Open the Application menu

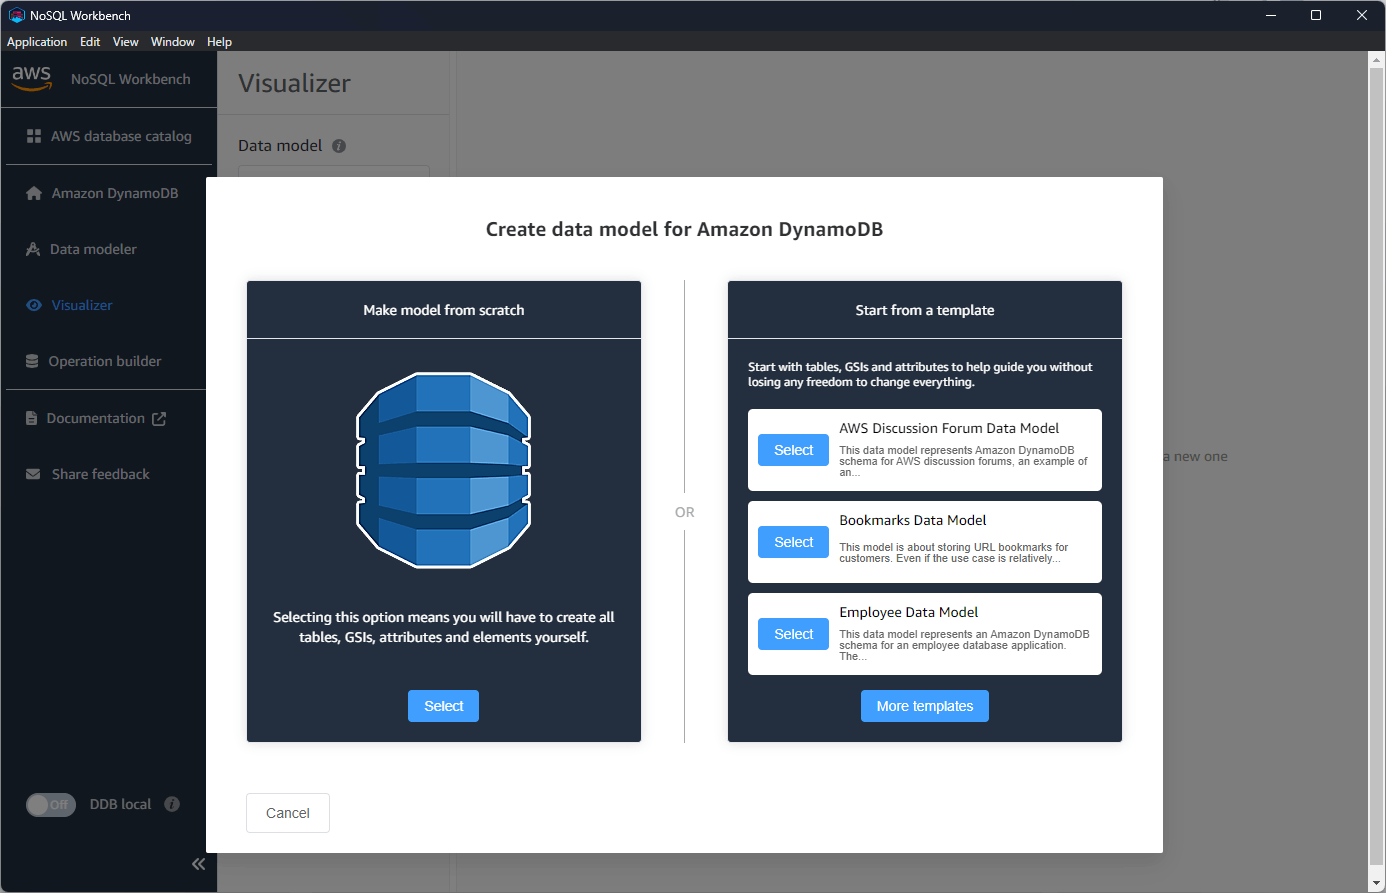pyautogui.click(x=37, y=42)
